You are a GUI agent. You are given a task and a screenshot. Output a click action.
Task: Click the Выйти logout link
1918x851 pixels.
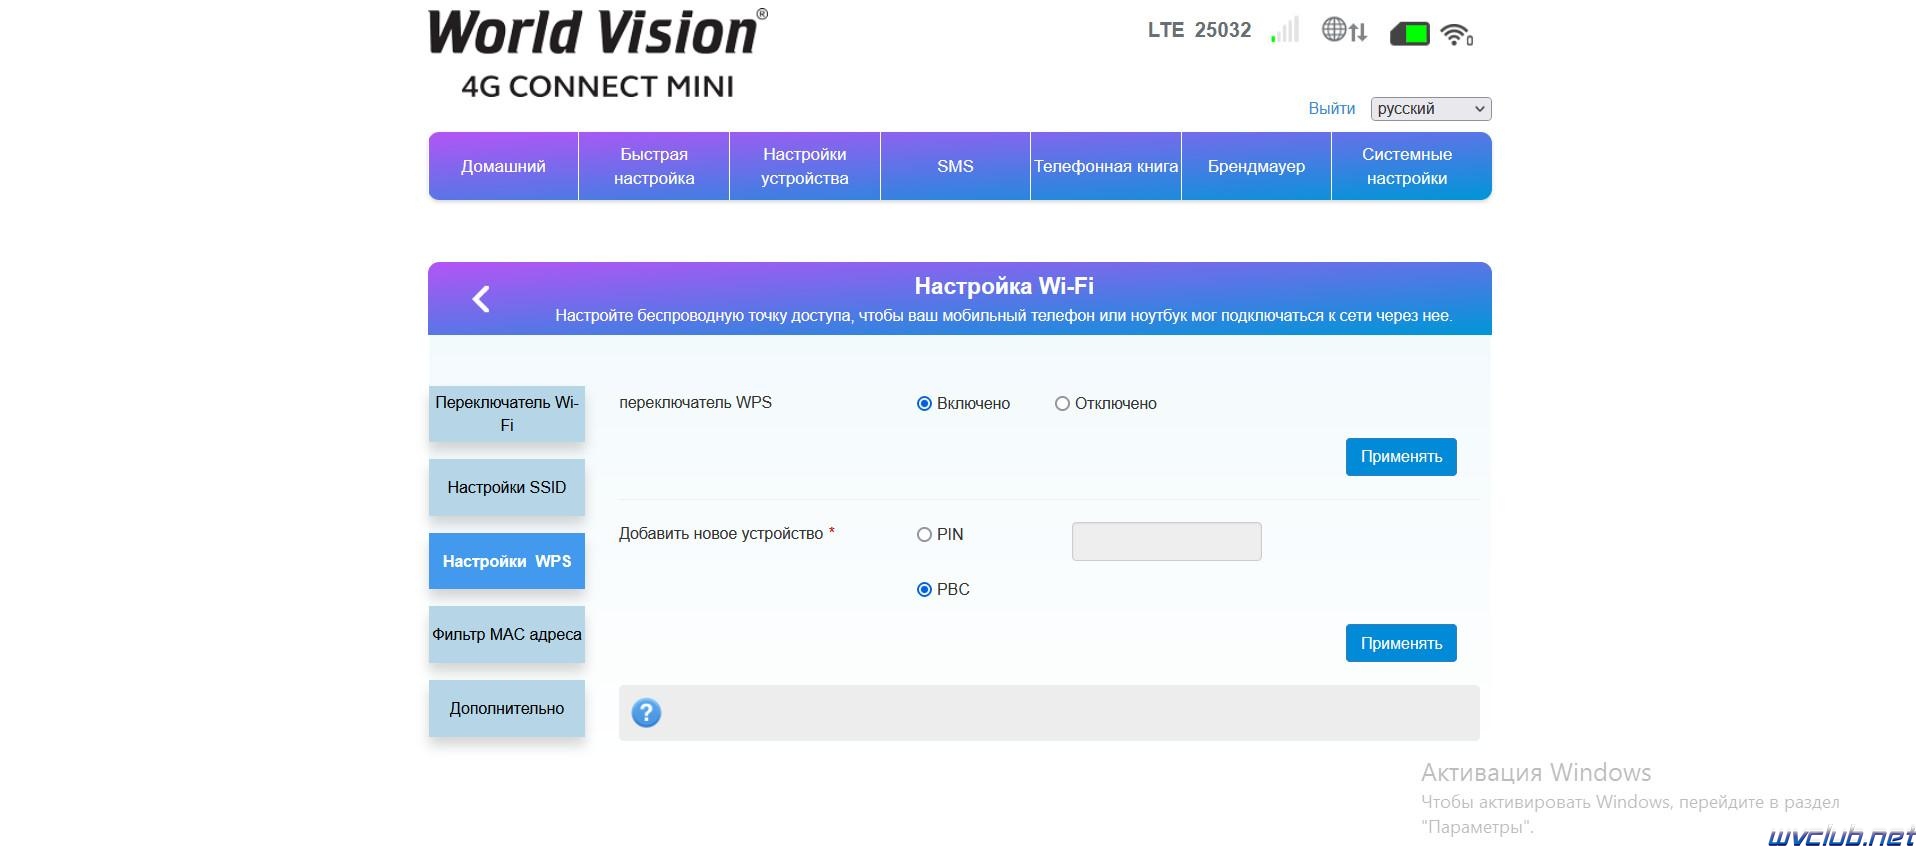pos(1332,109)
